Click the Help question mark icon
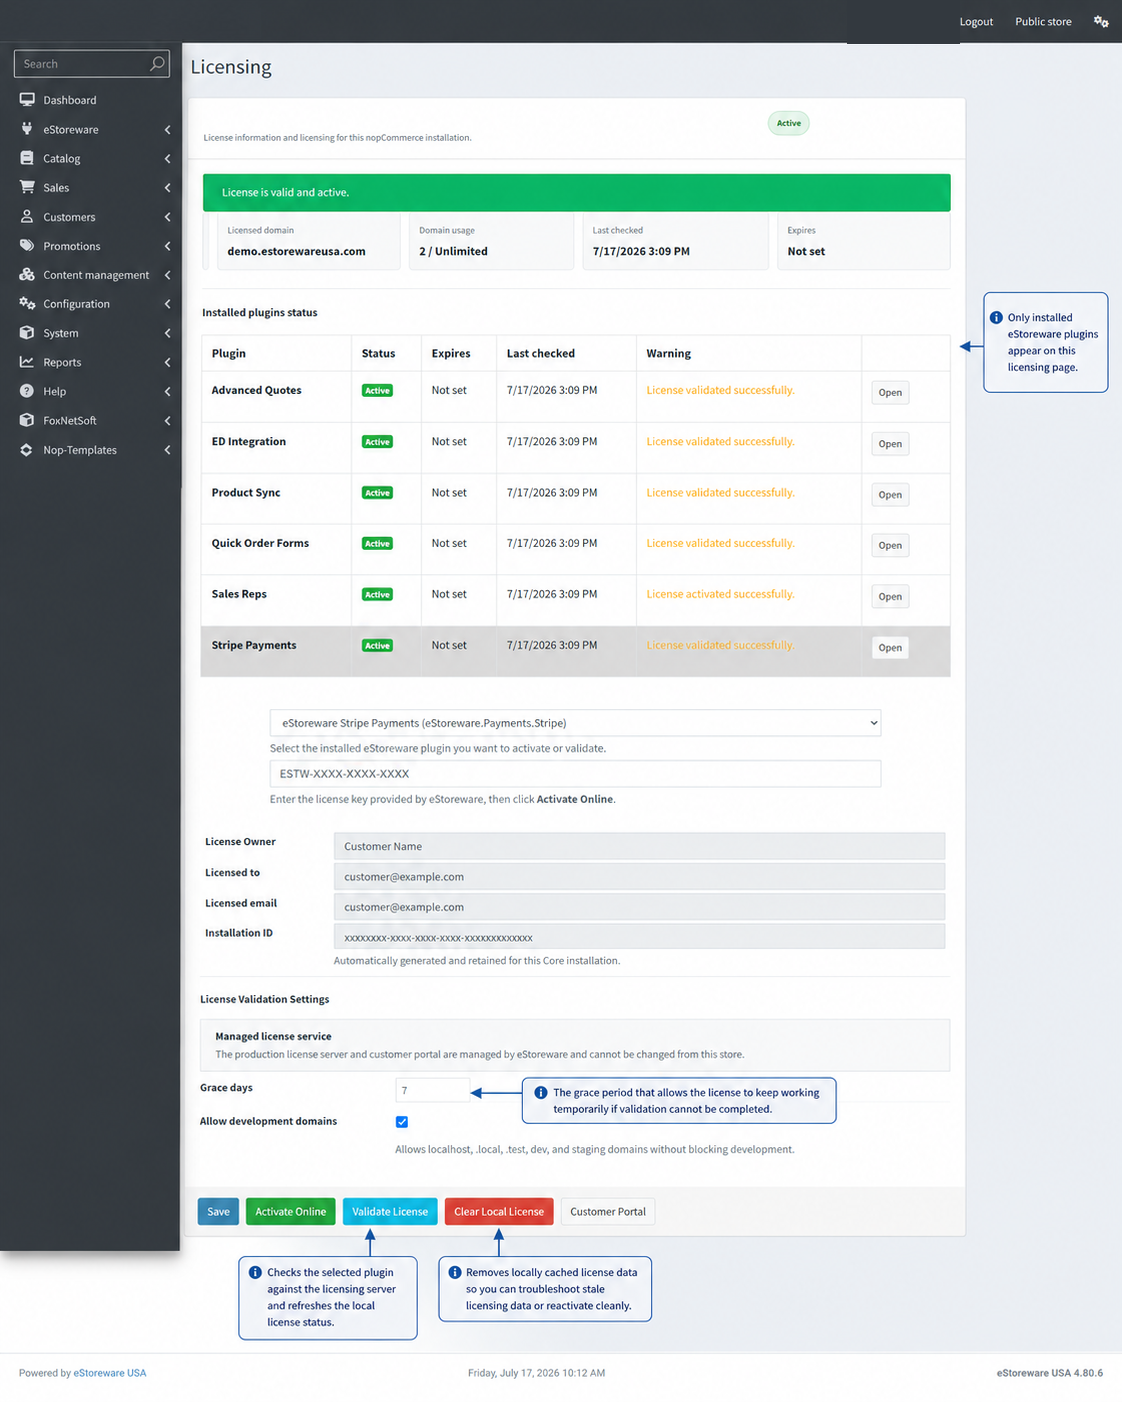Viewport: 1122px width, 1402px height. tap(27, 391)
